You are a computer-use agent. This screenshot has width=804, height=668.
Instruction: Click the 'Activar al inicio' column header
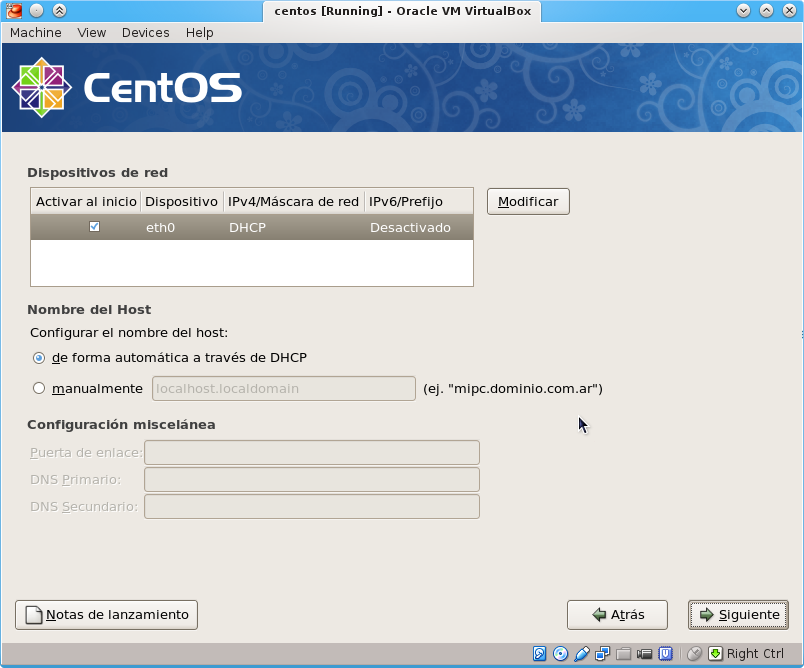86,201
